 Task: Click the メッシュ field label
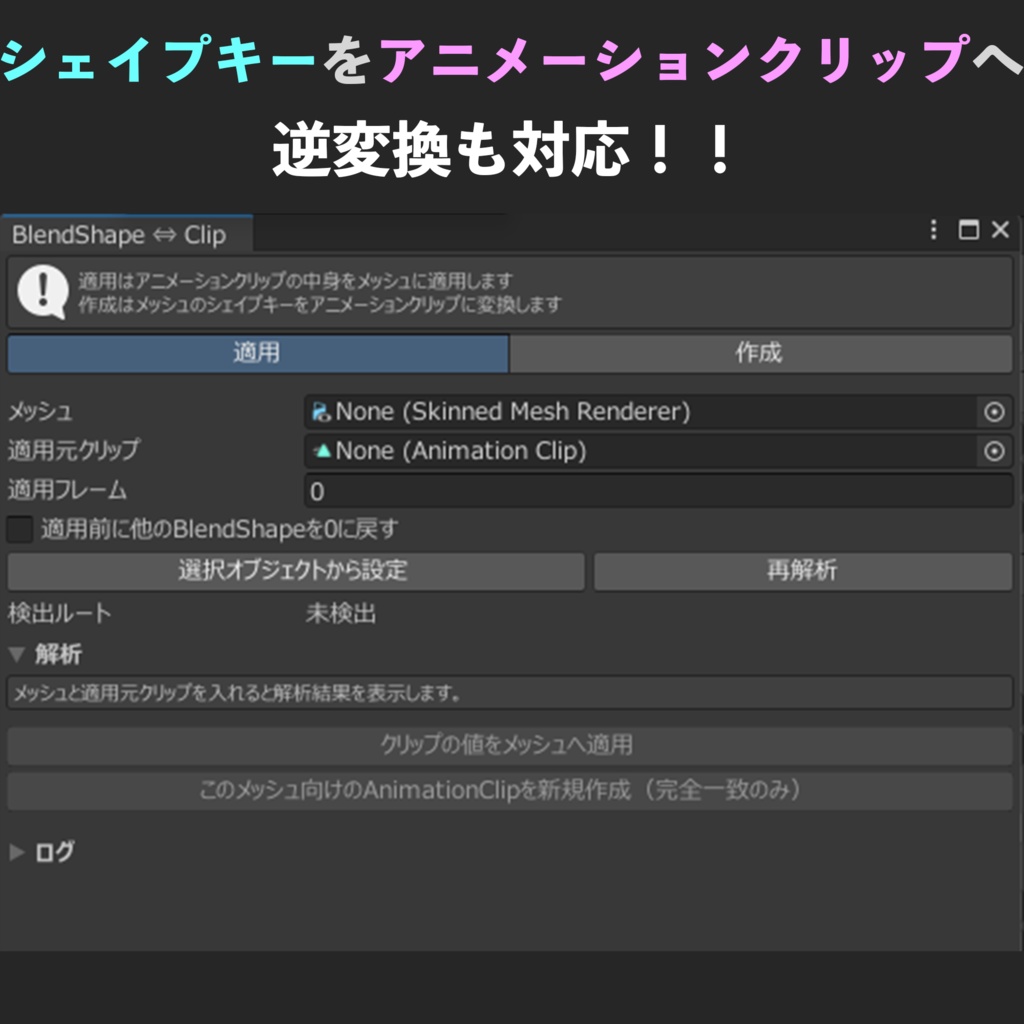[x=40, y=411]
